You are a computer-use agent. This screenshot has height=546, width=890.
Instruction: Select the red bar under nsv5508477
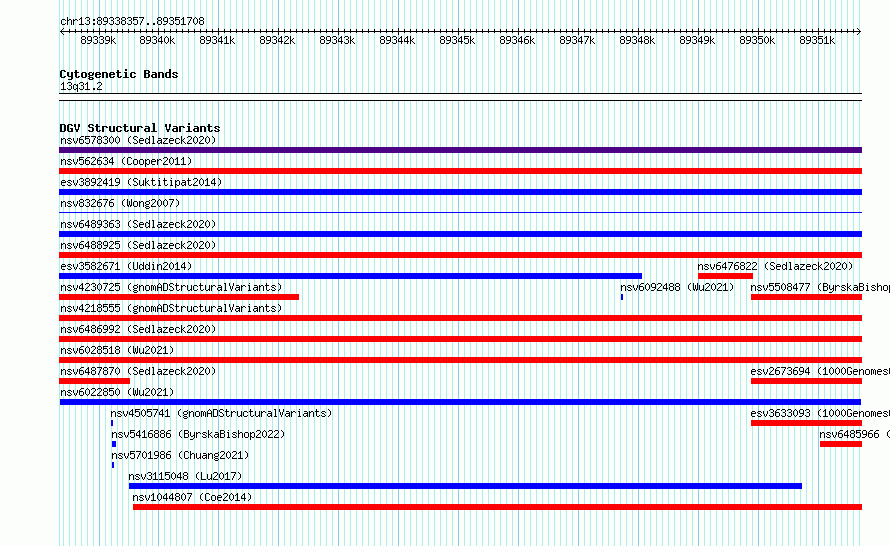click(806, 297)
